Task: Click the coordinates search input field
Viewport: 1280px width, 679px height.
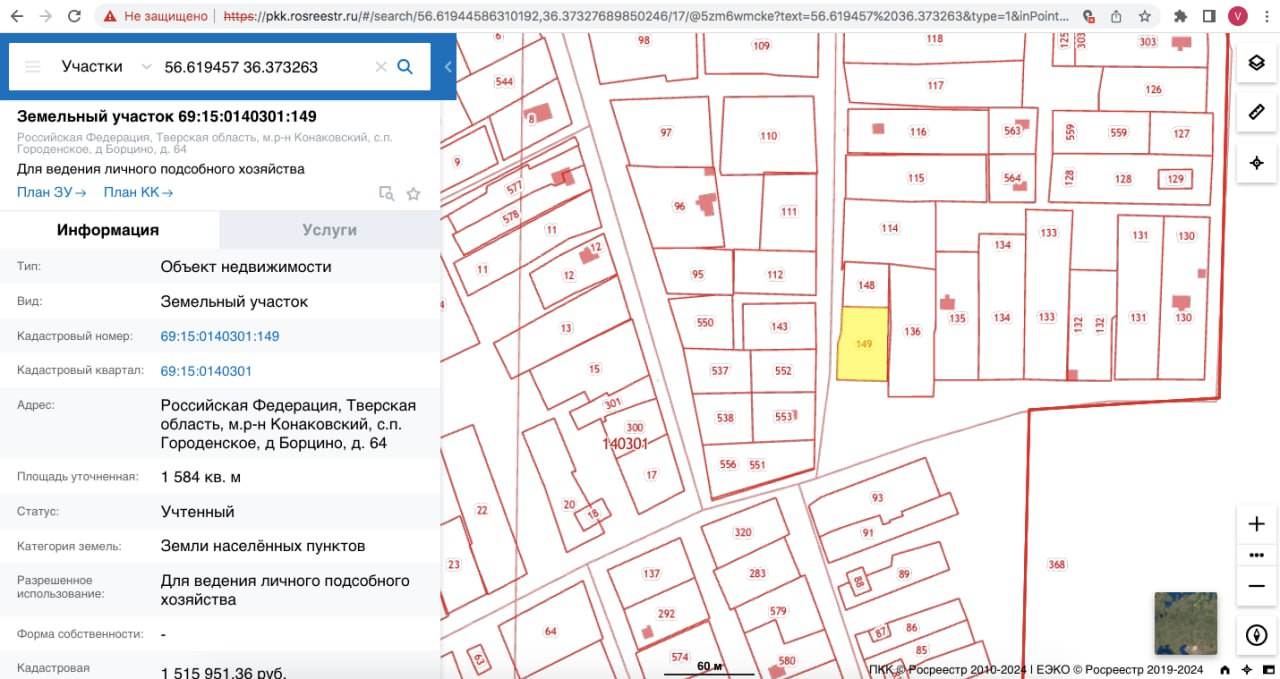Action: pyautogui.click(x=265, y=67)
